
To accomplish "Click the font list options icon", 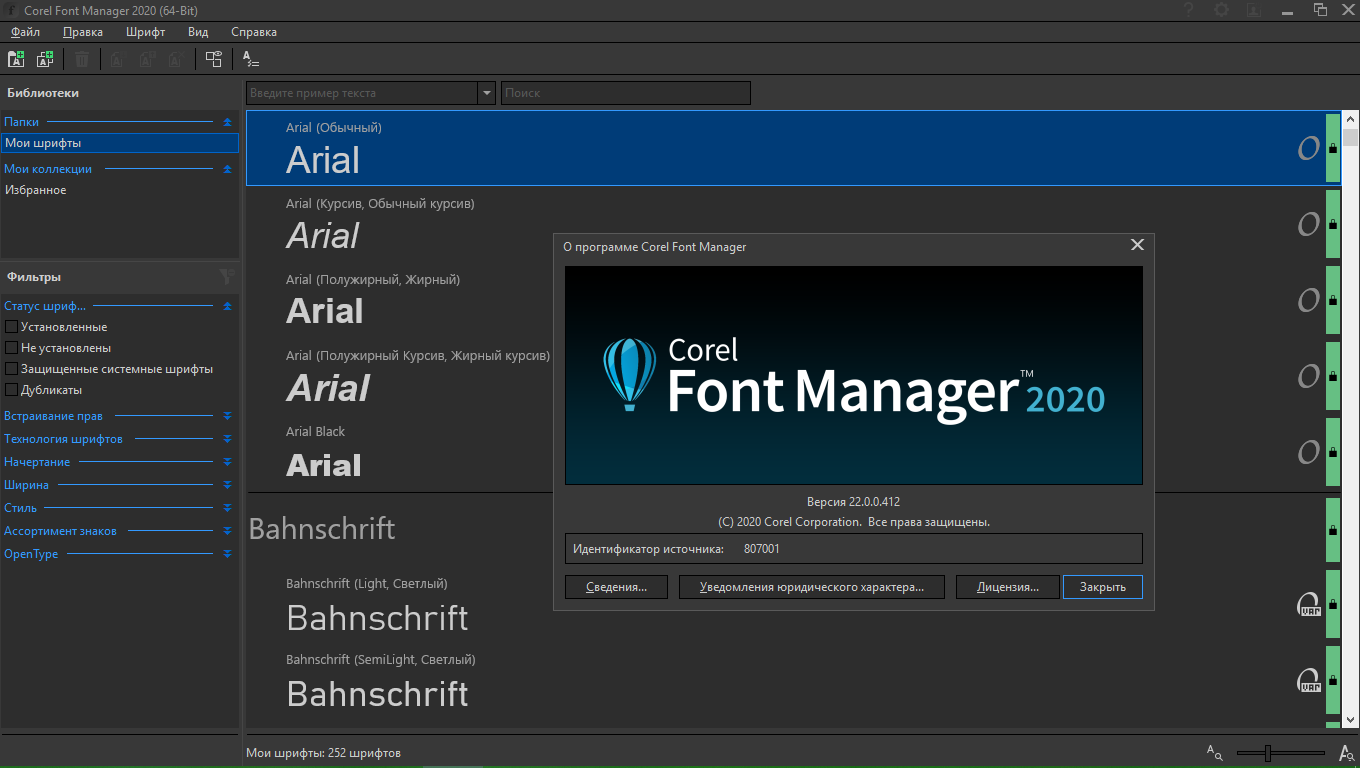I will [x=251, y=59].
